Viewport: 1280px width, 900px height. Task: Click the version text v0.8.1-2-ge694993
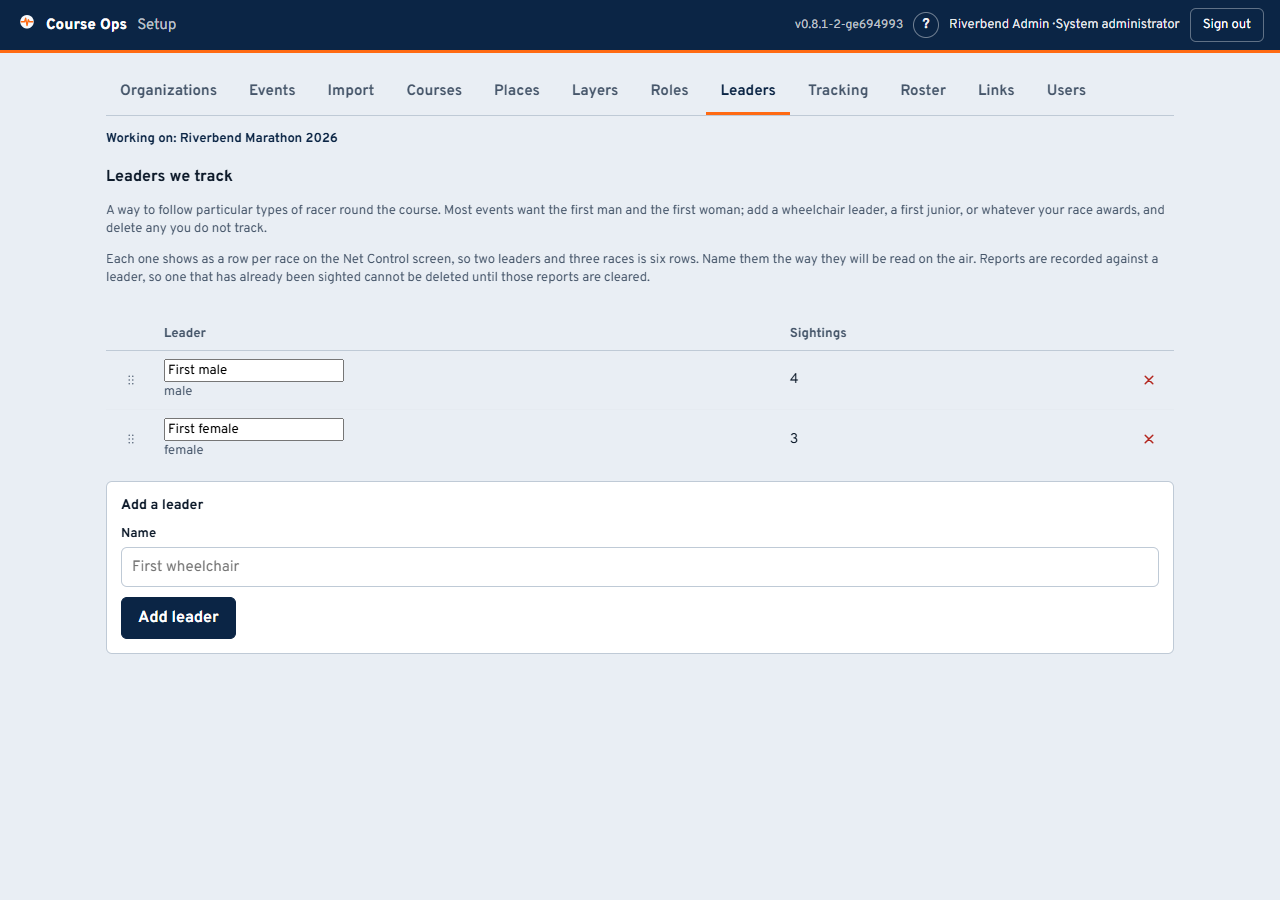pyautogui.click(x=849, y=24)
